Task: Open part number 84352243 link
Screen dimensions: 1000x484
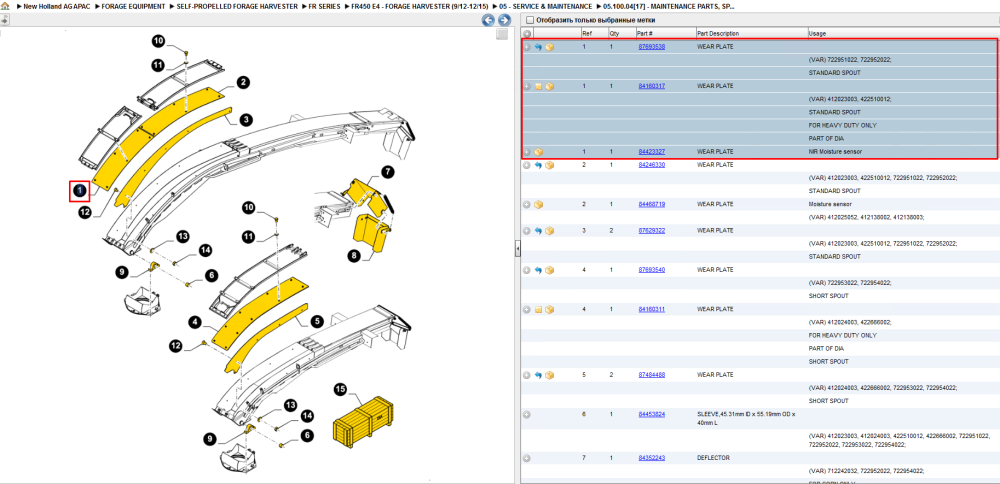Action: click(652, 458)
